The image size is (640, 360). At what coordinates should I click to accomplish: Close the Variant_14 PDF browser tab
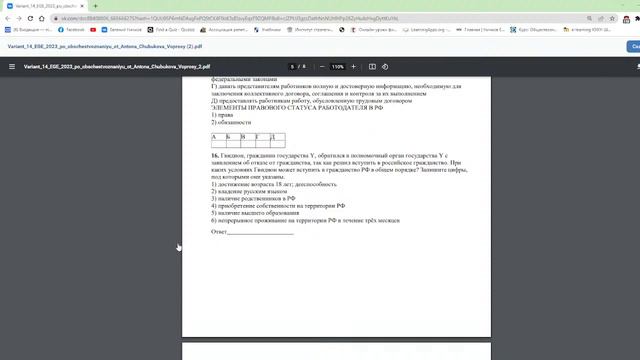click(82, 6)
